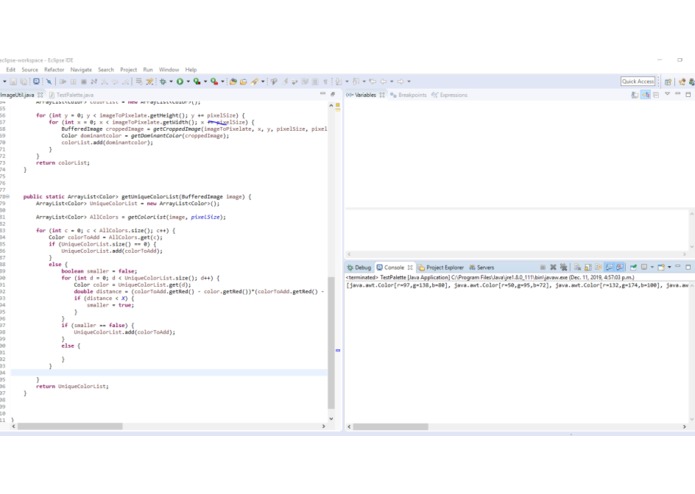Click the Open Perspective icon
The height and width of the screenshot is (494, 695).
pyautogui.click(x=668, y=82)
